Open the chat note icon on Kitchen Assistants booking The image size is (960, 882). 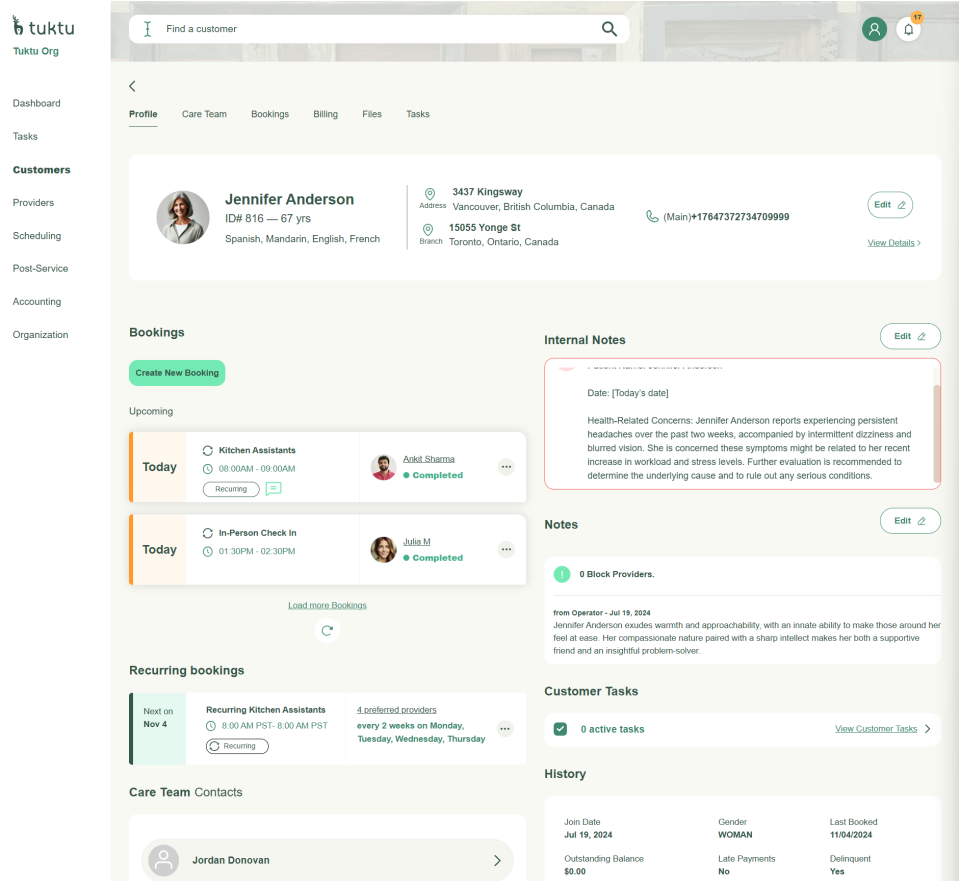coord(273,489)
